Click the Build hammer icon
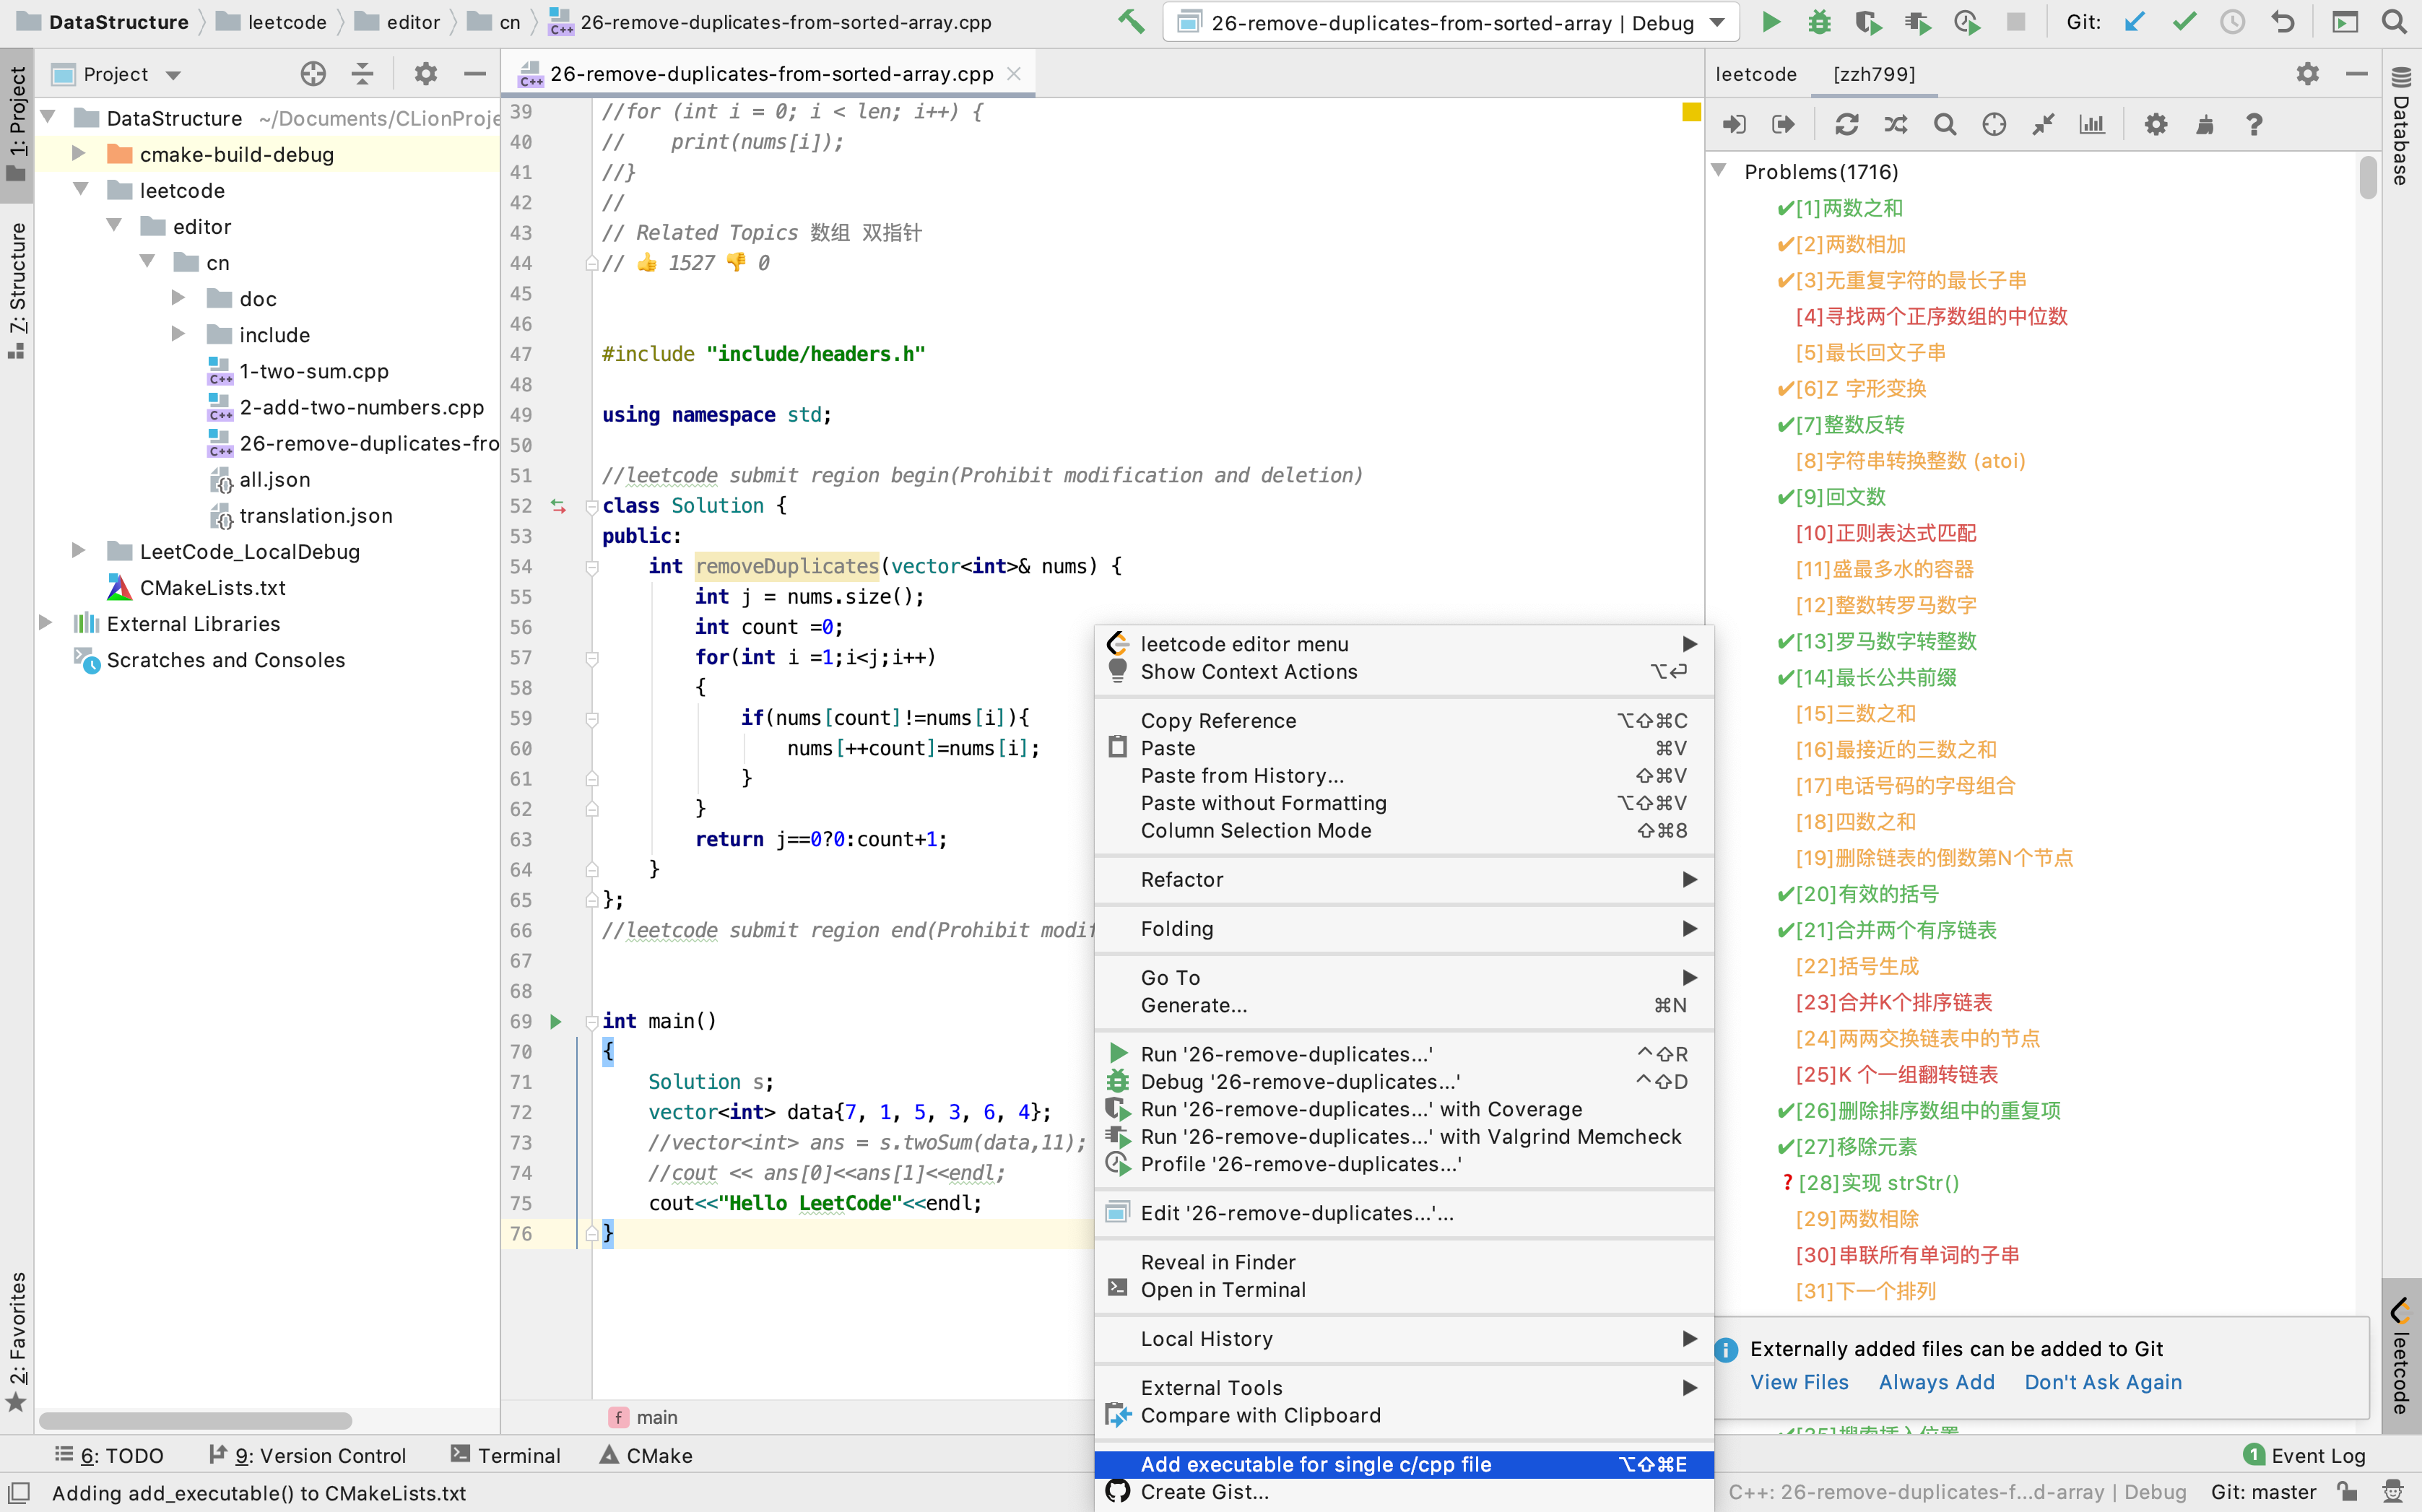The height and width of the screenshot is (1512, 2422). point(1131,22)
